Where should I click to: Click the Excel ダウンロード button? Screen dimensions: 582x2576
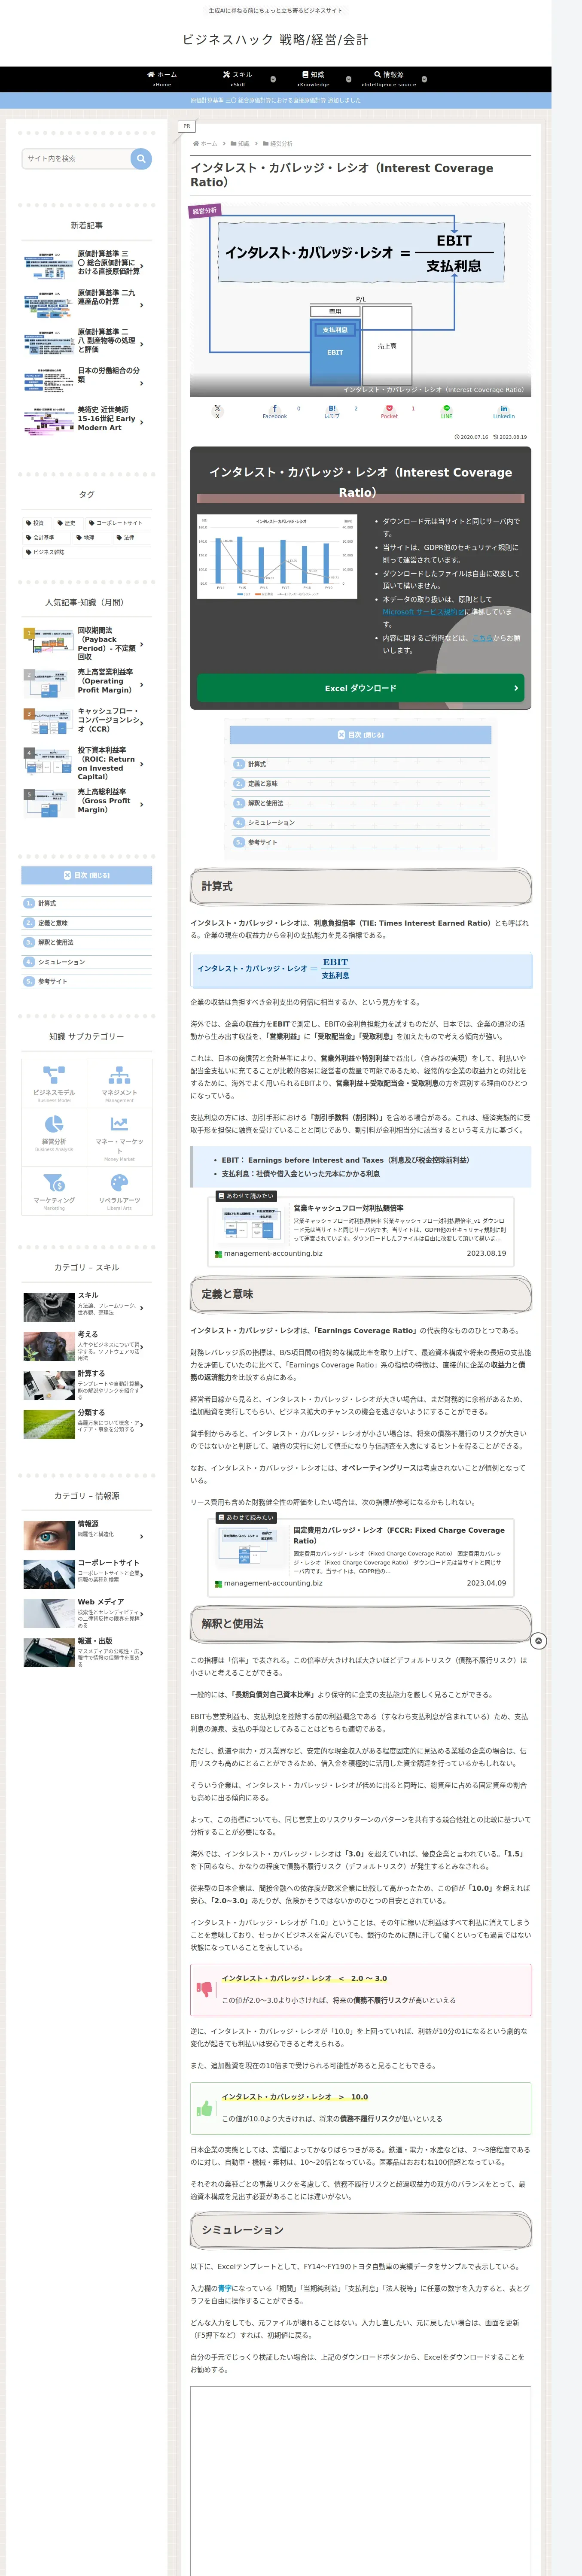click(x=360, y=688)
